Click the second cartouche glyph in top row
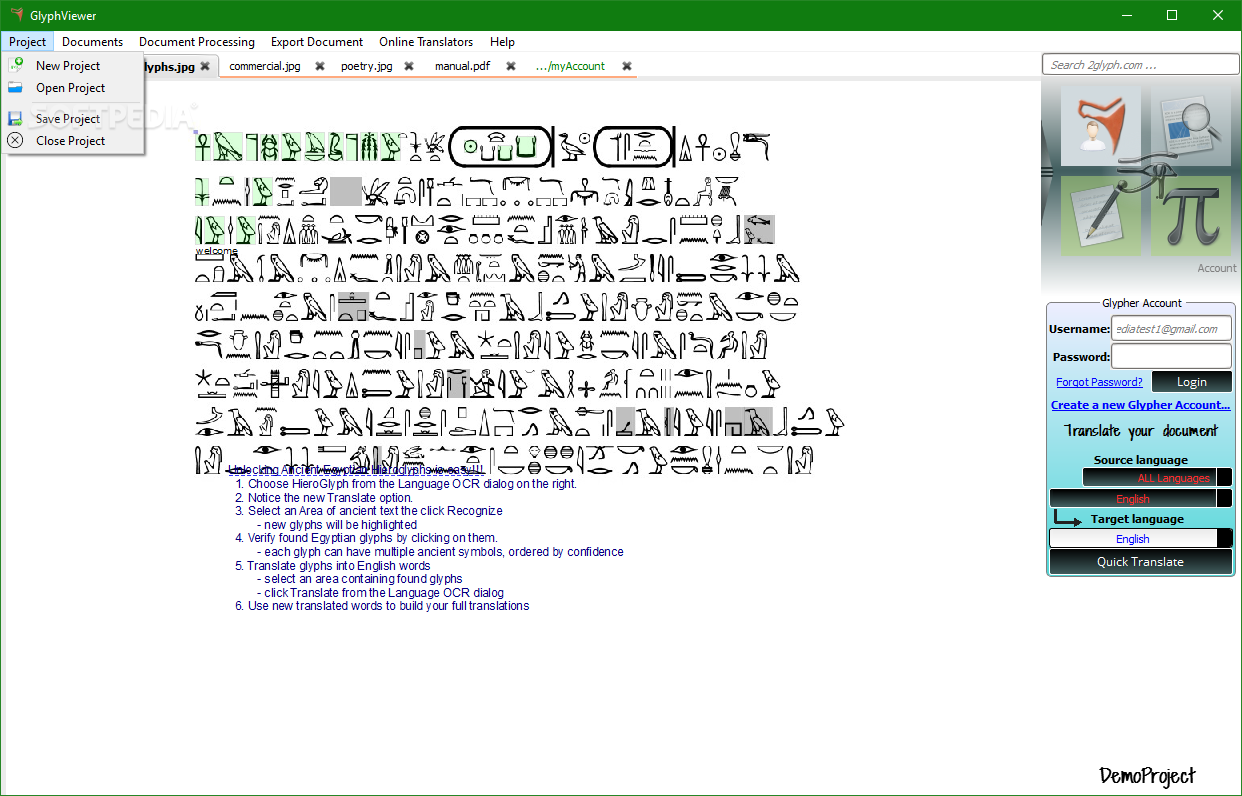 (635, 147)
